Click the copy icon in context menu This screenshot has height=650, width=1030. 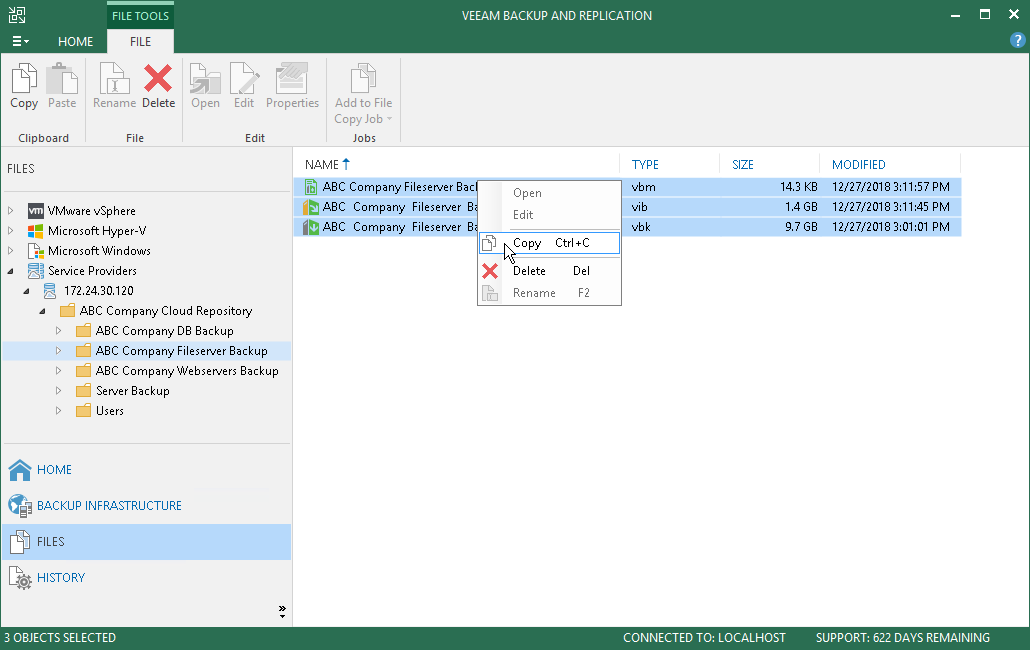tap(489, 244)
